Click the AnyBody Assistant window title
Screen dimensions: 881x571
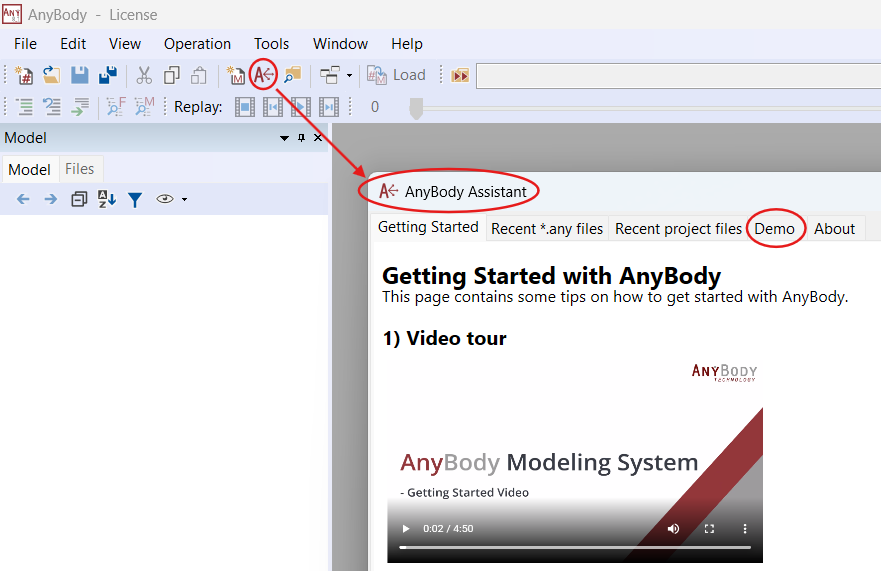465,192
